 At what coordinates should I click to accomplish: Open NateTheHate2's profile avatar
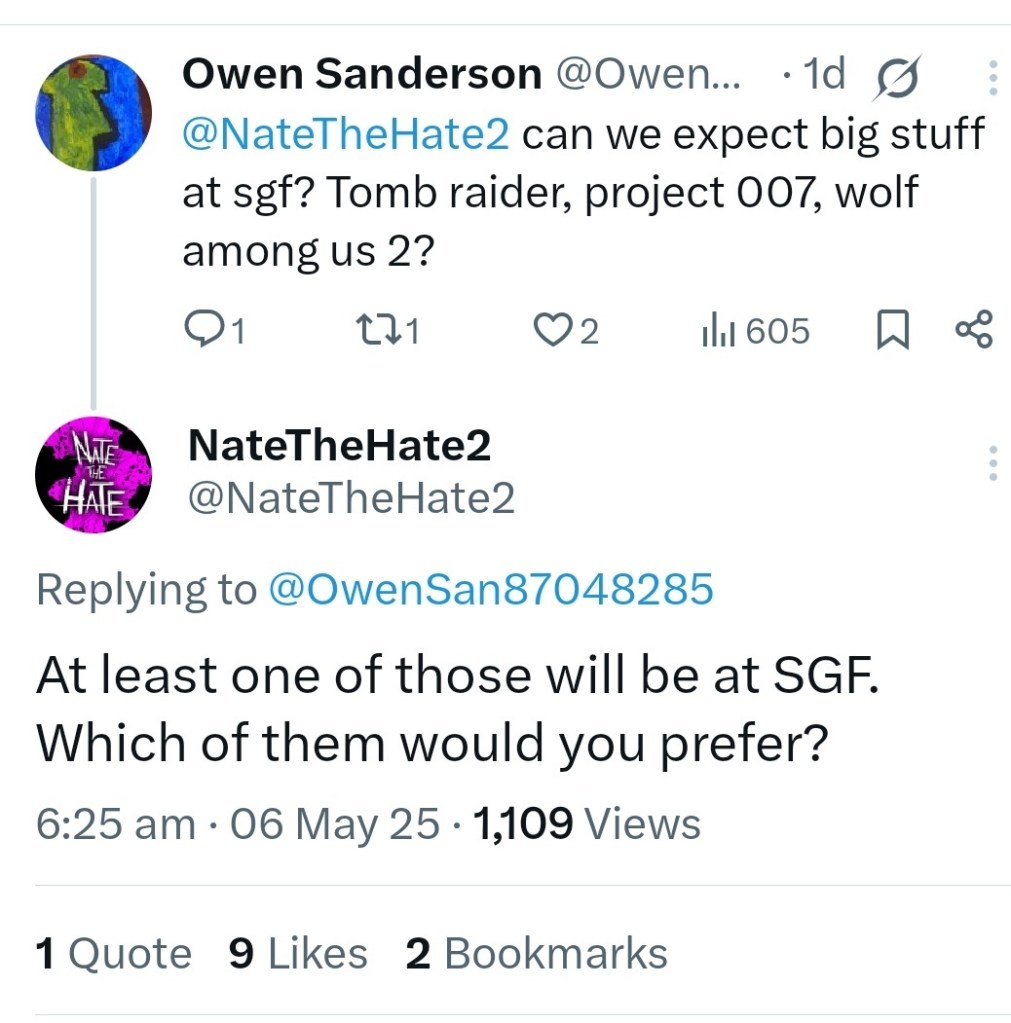93,475
